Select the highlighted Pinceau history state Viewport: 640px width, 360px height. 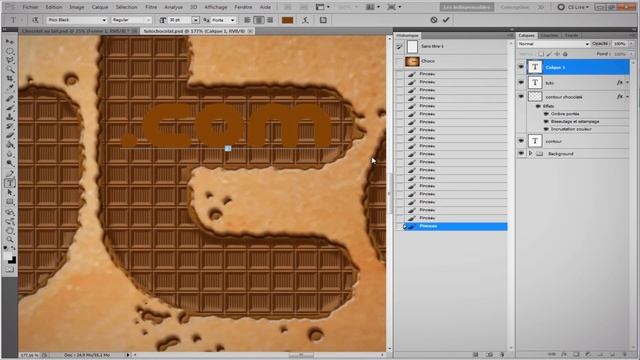click(453, 226)
